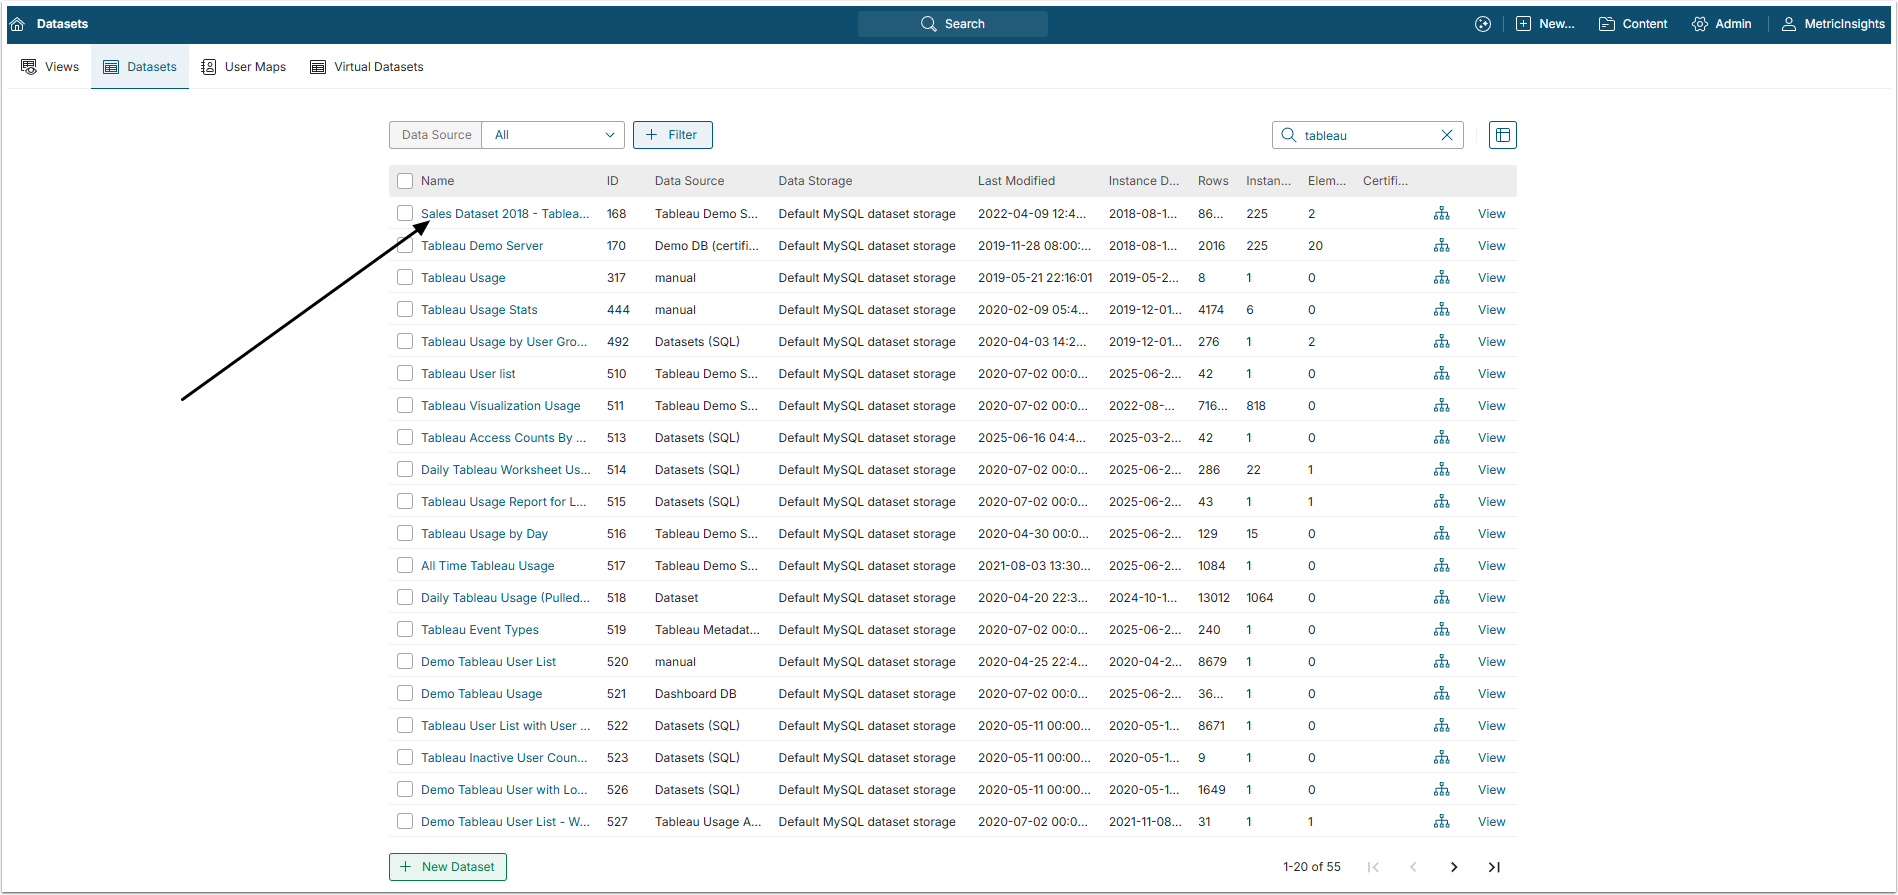The height and width of the screenshot is (895, 1898).
Task: Select the Tableau User list checkbox
Action: pos(405,373)
